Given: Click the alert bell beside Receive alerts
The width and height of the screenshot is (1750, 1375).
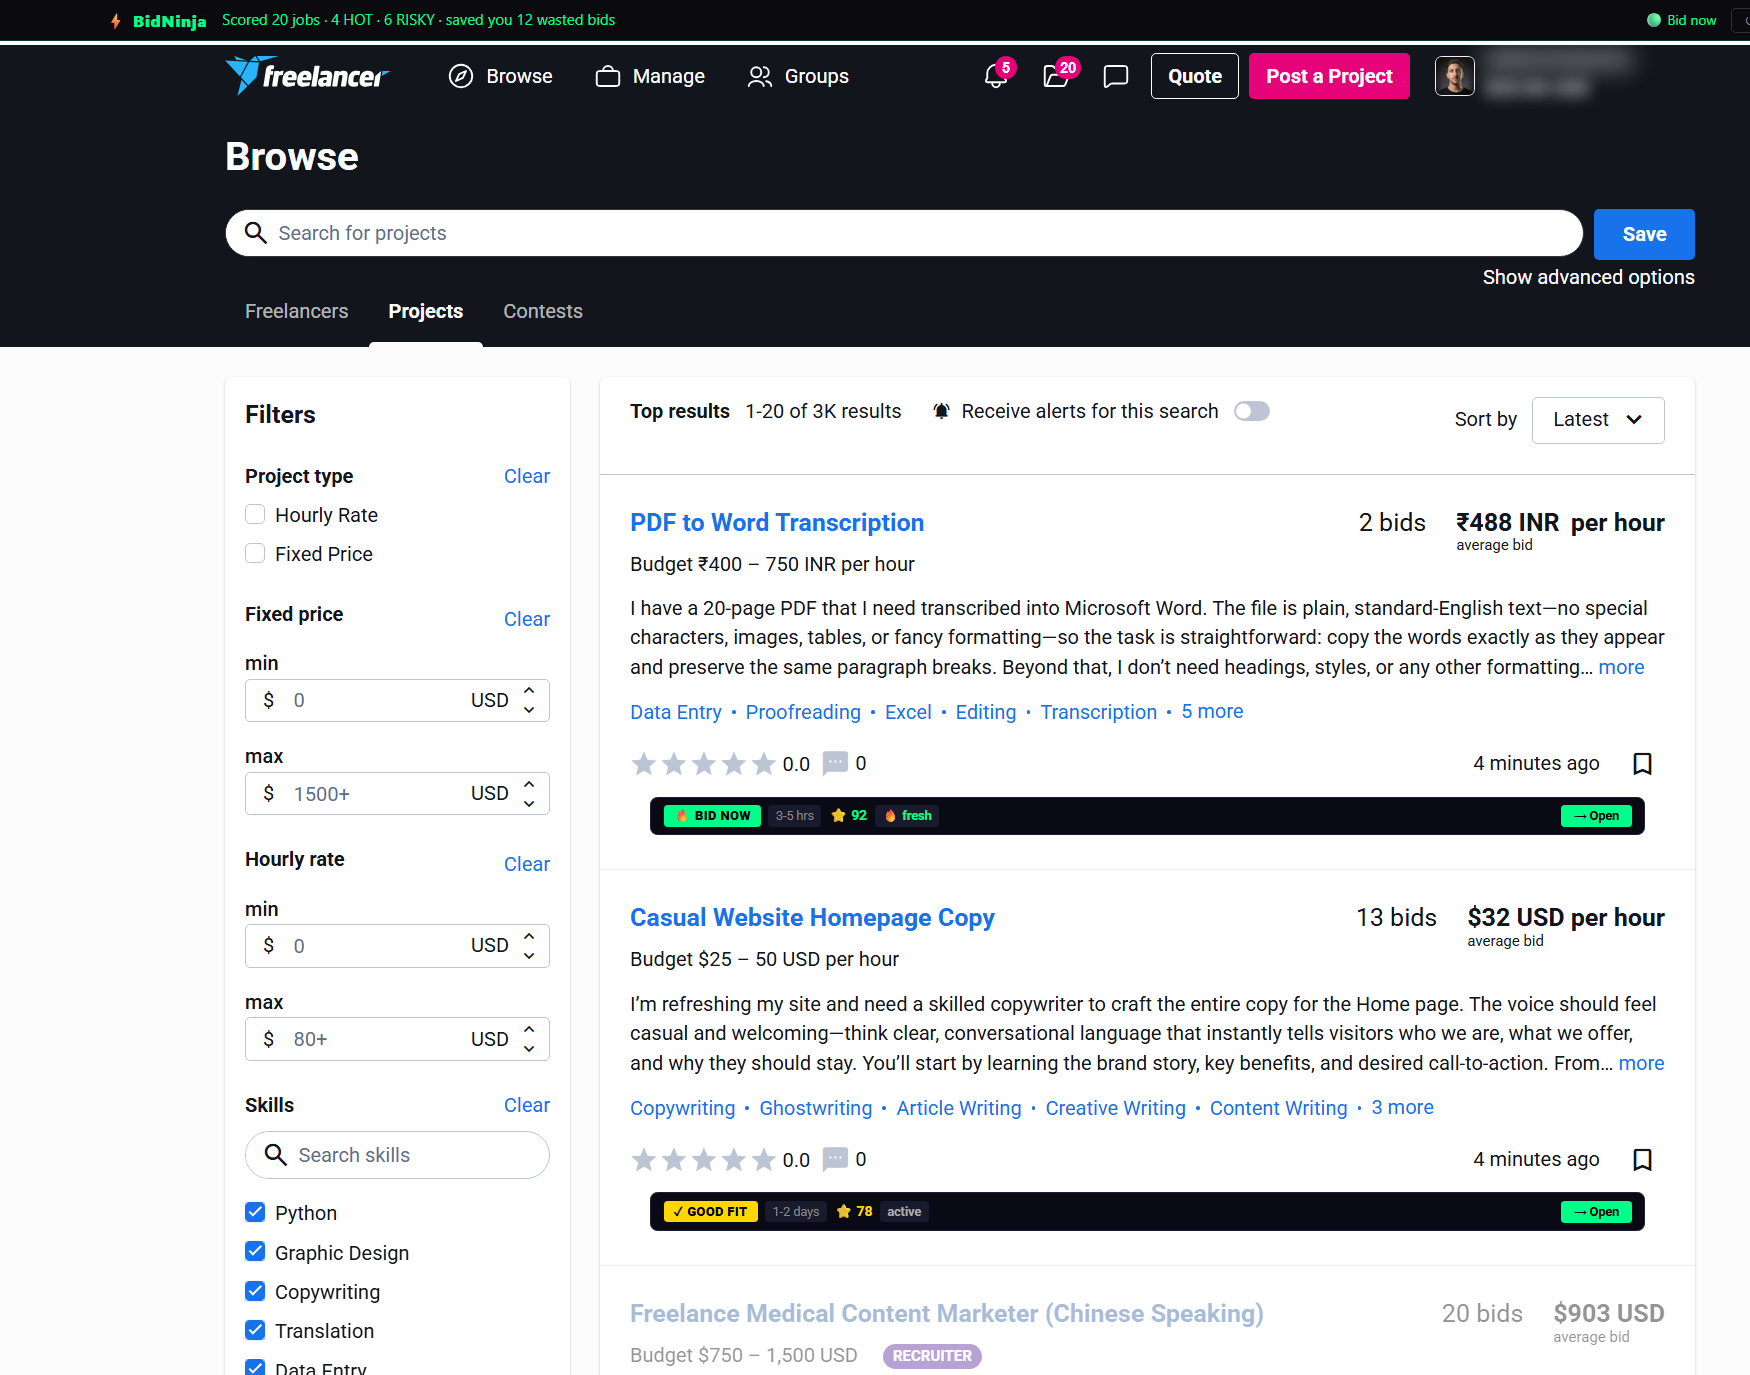Looking at the screenshot, I should (941, 411).
